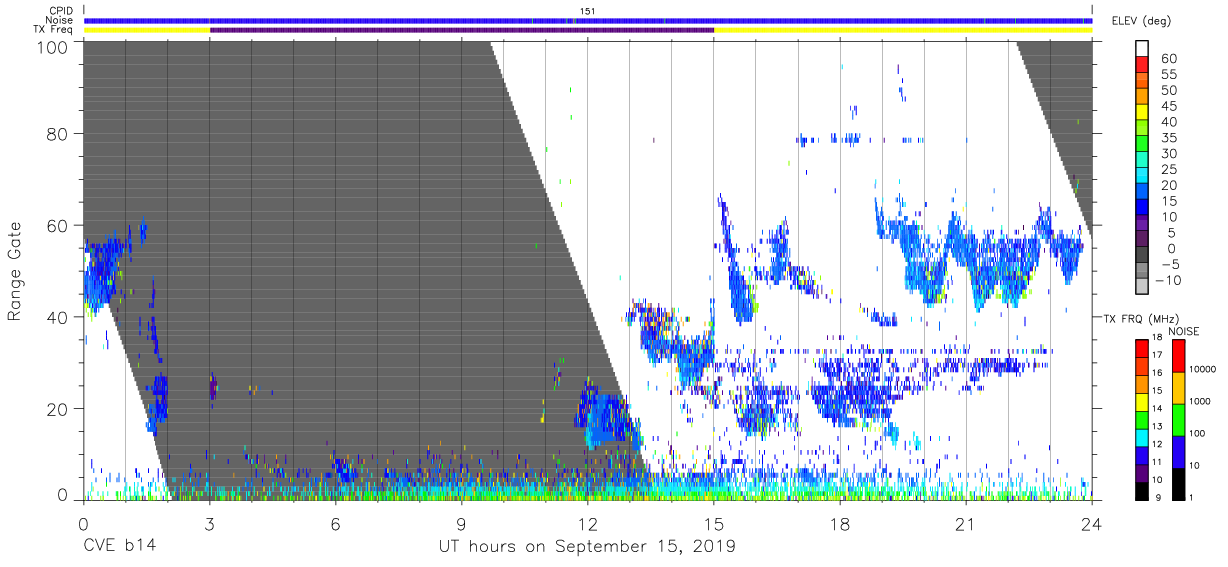
Task: Click the '3' tick label on the time axis
Action: 210,524
